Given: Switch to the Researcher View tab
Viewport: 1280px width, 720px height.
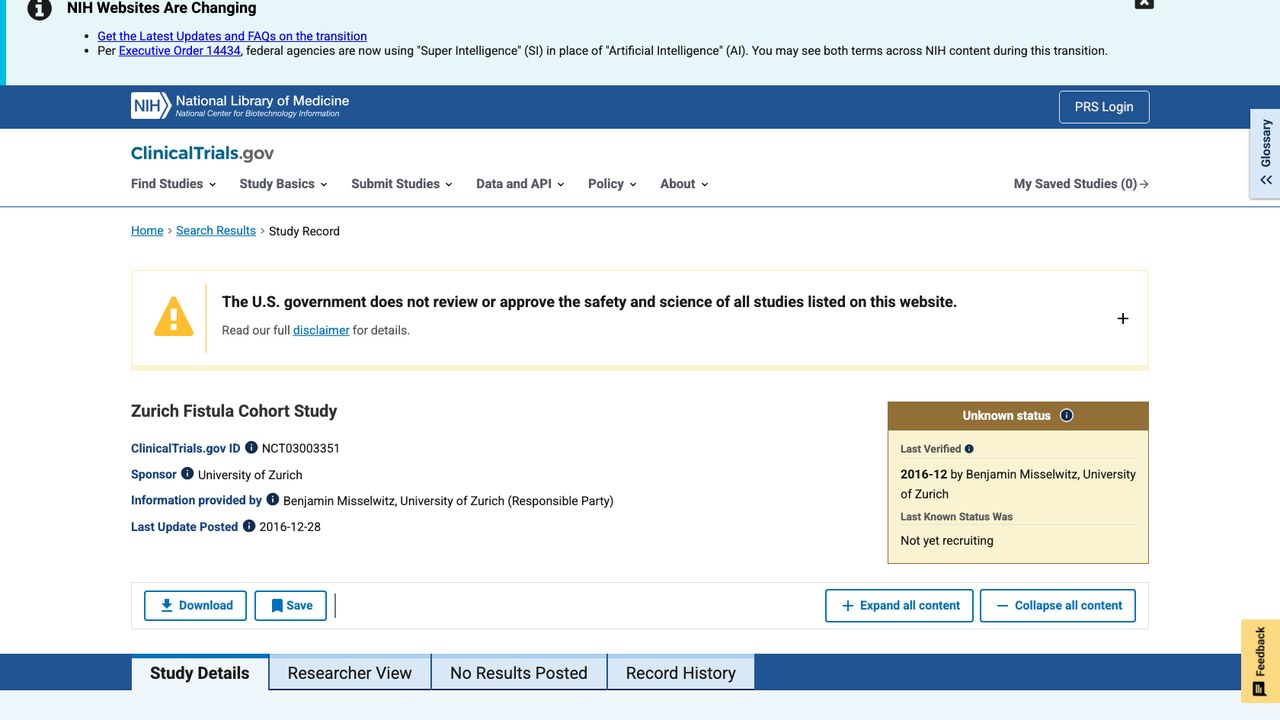Looking at the screenshot, I should click(x=350, y=673).
